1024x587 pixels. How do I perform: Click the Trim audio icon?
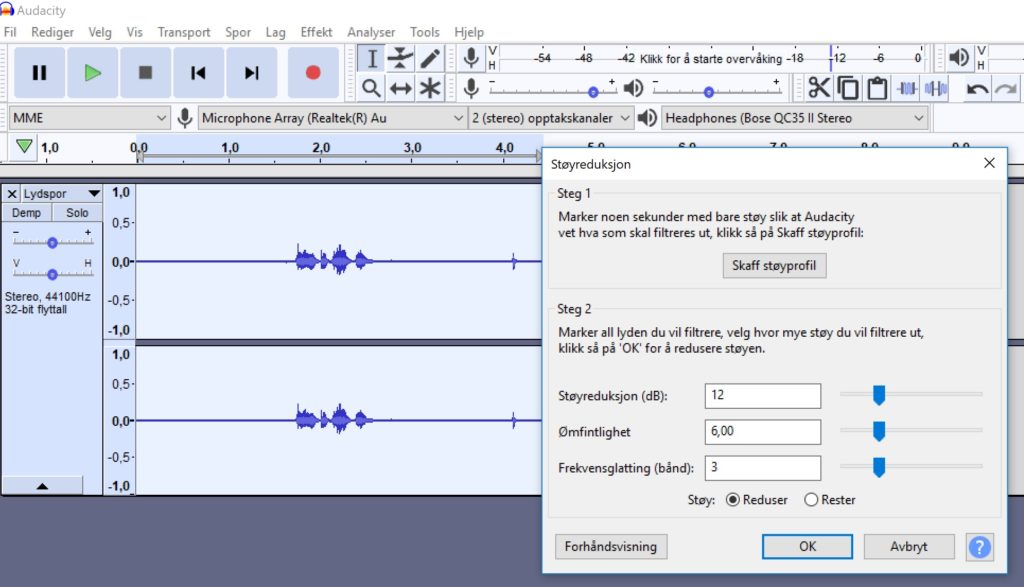pyautogui.click(x=906, y=87)
